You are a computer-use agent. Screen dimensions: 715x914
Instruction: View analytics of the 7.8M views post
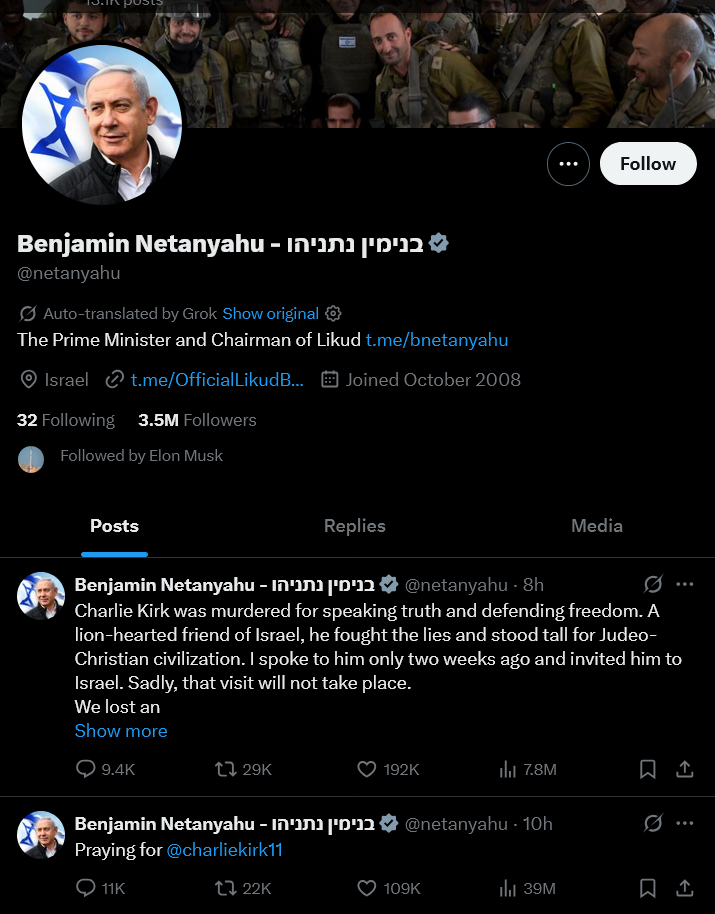click(508, 769)
